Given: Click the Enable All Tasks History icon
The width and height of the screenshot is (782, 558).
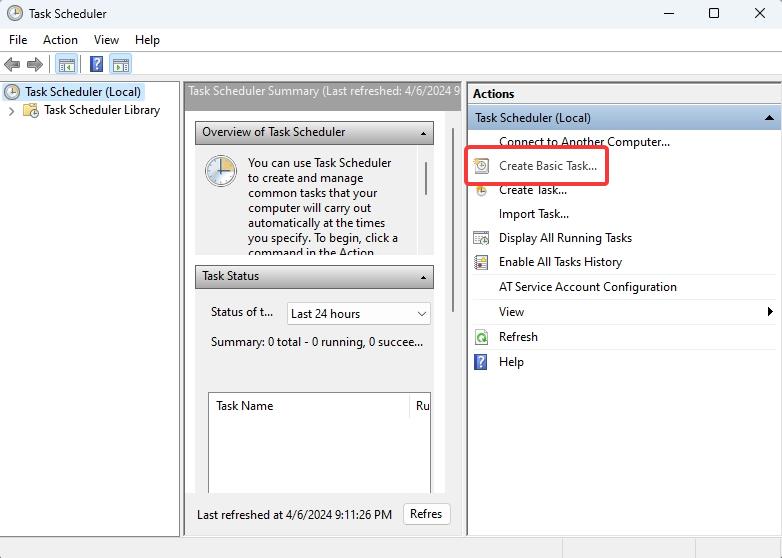Looking at the screenshot, I should 481,262.
